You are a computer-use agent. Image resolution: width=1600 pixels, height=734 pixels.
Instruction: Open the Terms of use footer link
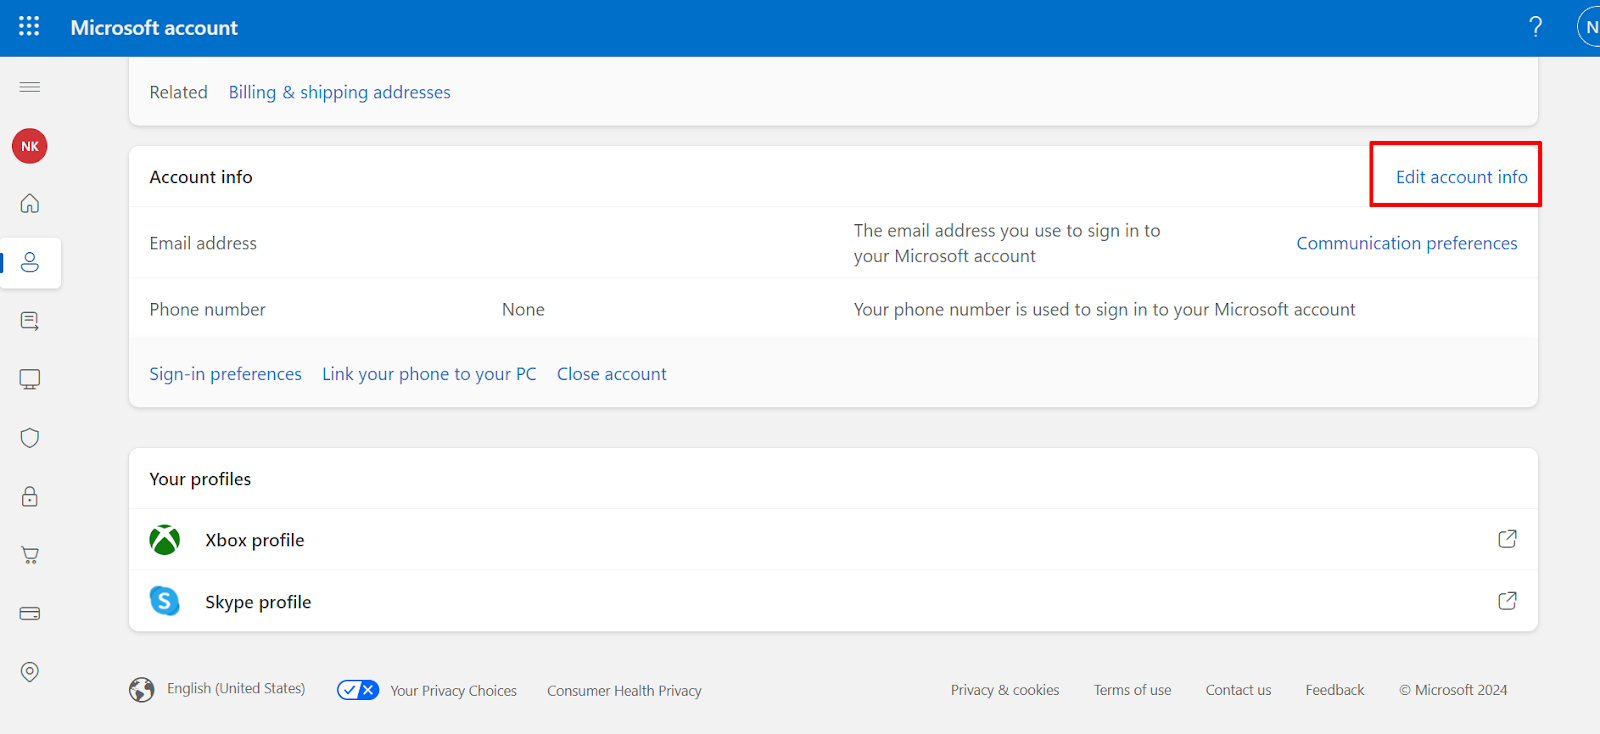click(x=1132, y=690)
